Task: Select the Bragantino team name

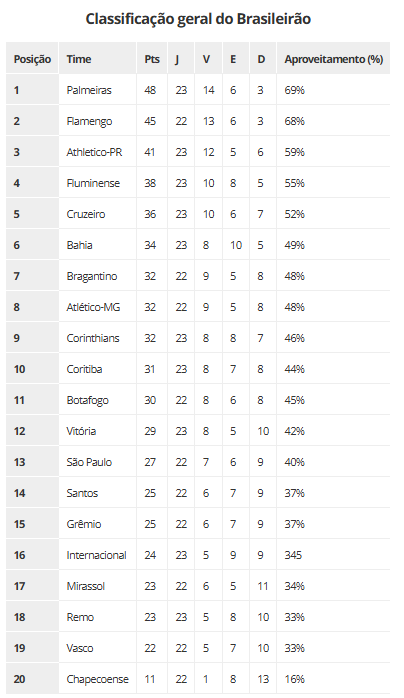Action: point(92,276)
